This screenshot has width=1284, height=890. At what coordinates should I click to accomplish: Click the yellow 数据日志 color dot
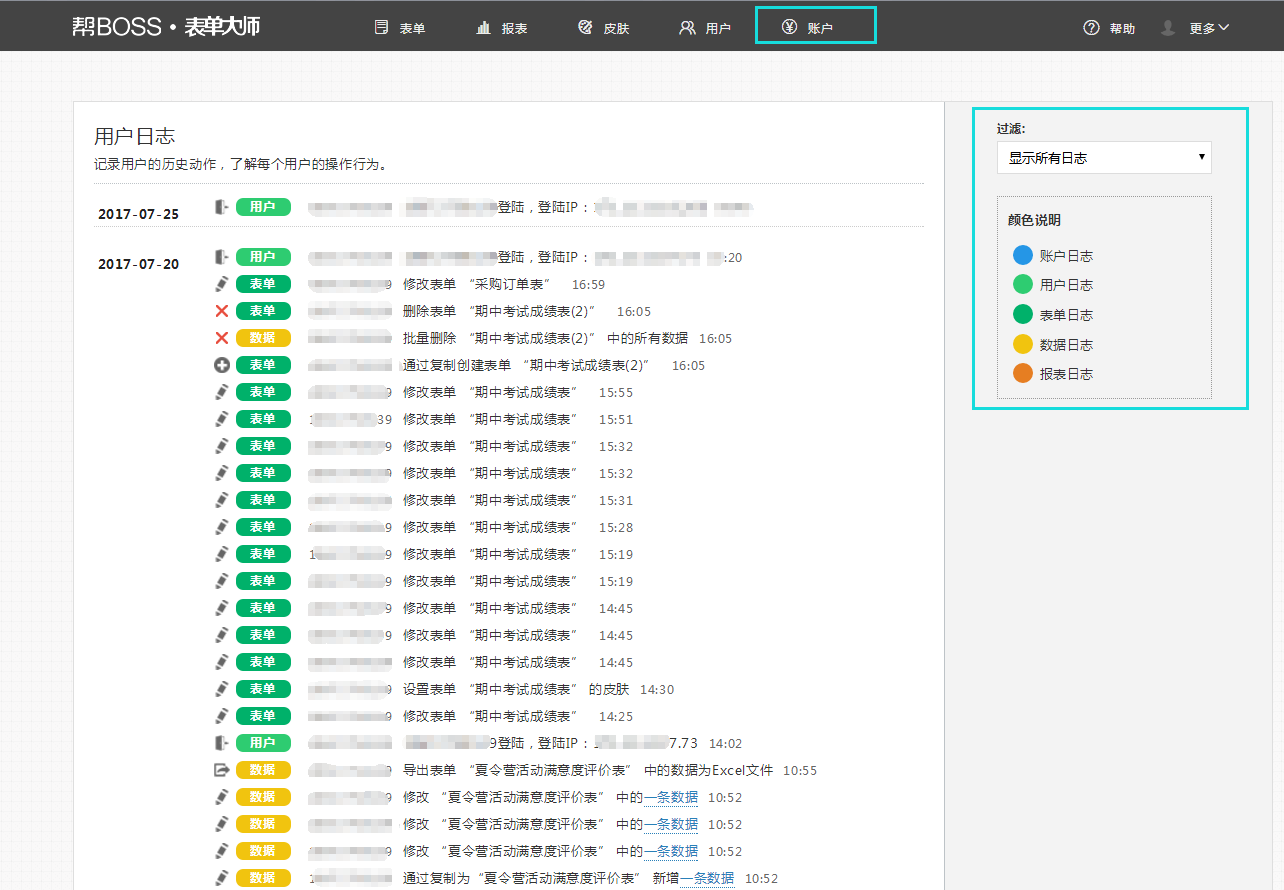click(1022, 345)
